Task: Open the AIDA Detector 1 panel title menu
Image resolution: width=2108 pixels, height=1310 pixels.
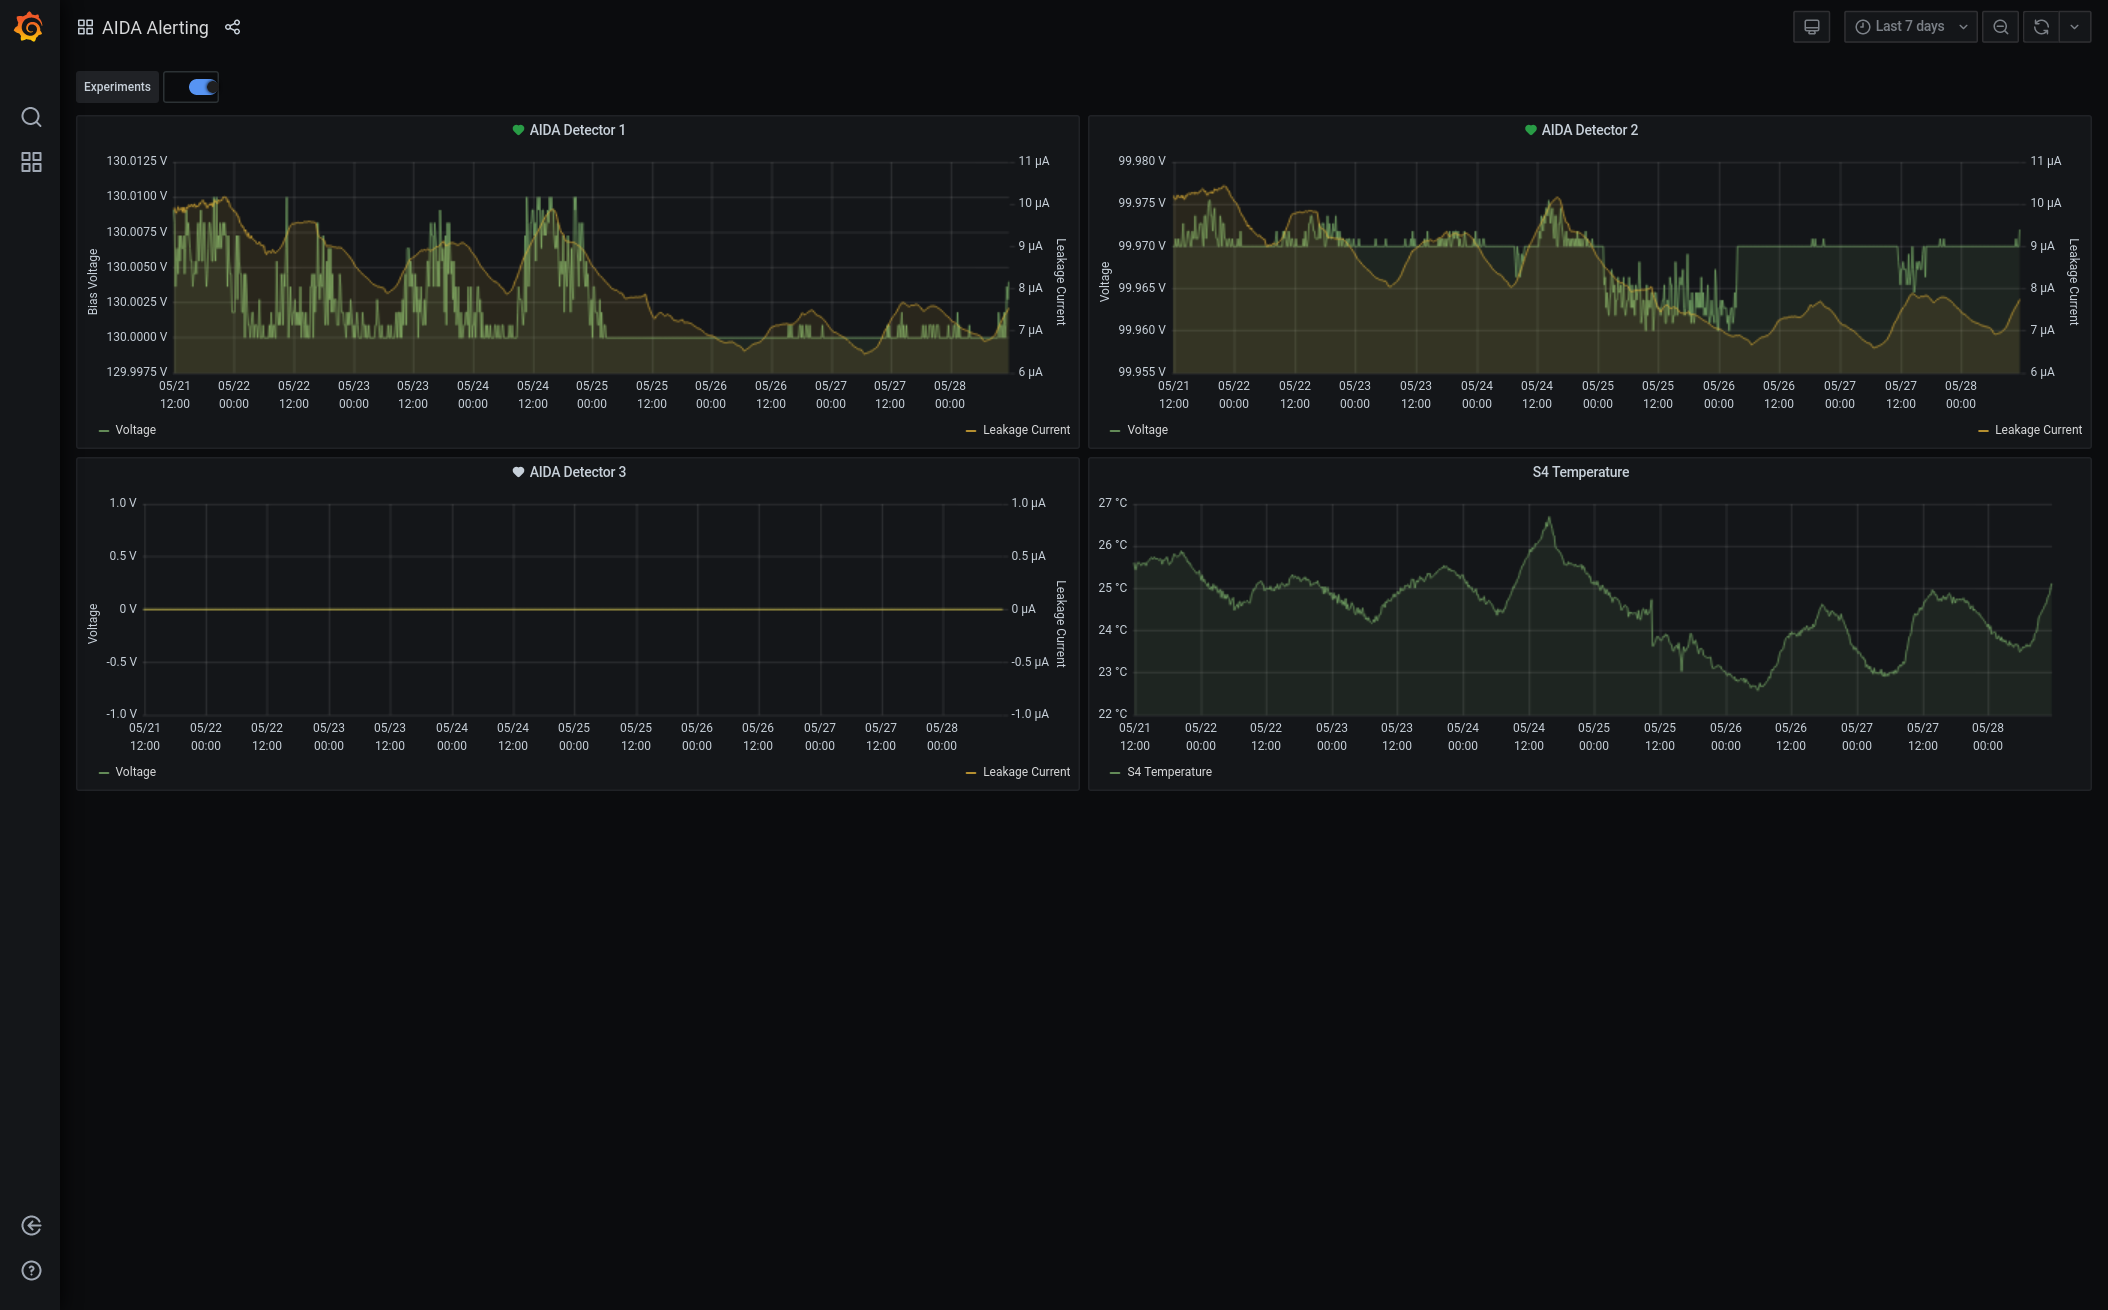Action: 577,130
